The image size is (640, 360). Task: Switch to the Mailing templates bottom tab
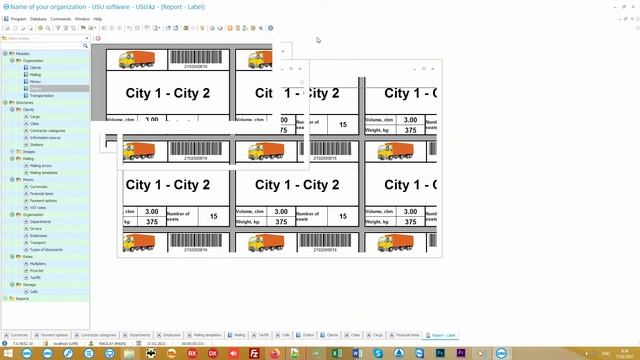pos(204,335)
